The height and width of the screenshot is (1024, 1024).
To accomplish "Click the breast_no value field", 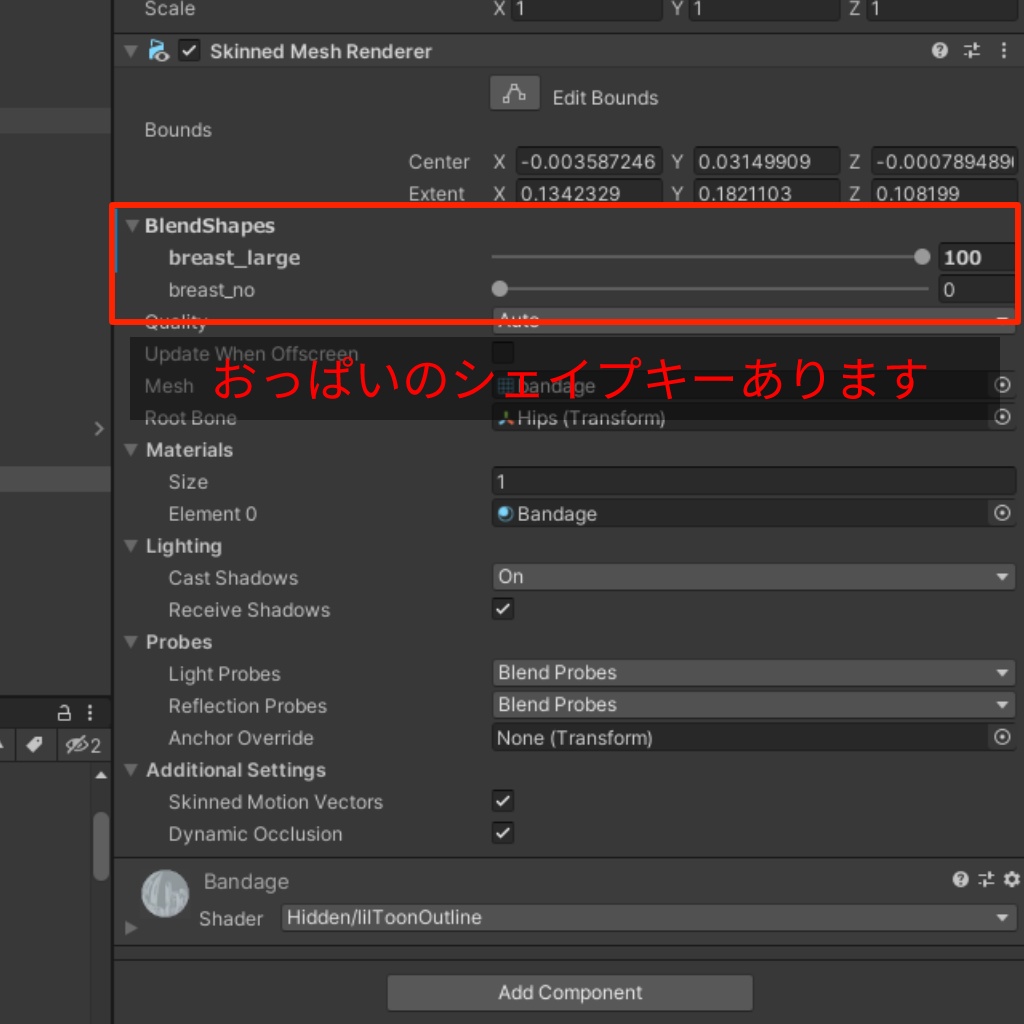I will (x=976, y=289).
